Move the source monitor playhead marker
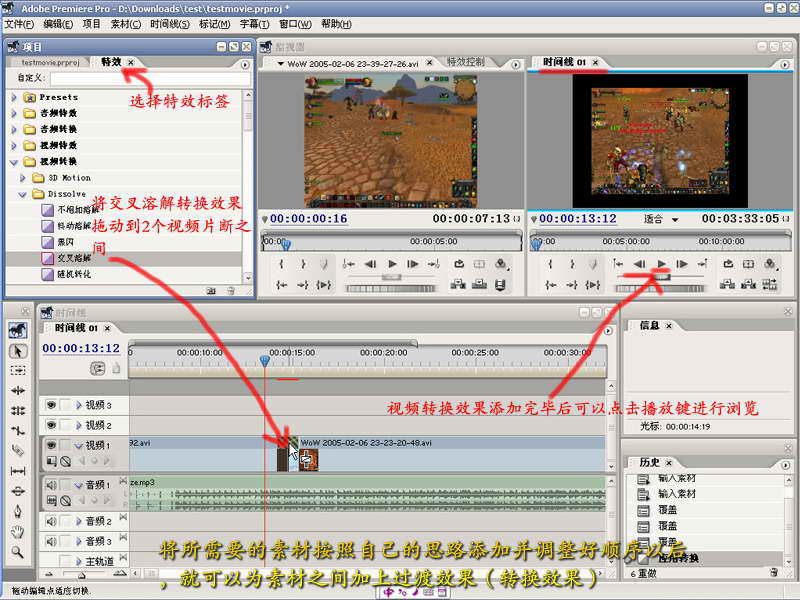The width and height of the screenshot is (800, 600). coord(286,245)
